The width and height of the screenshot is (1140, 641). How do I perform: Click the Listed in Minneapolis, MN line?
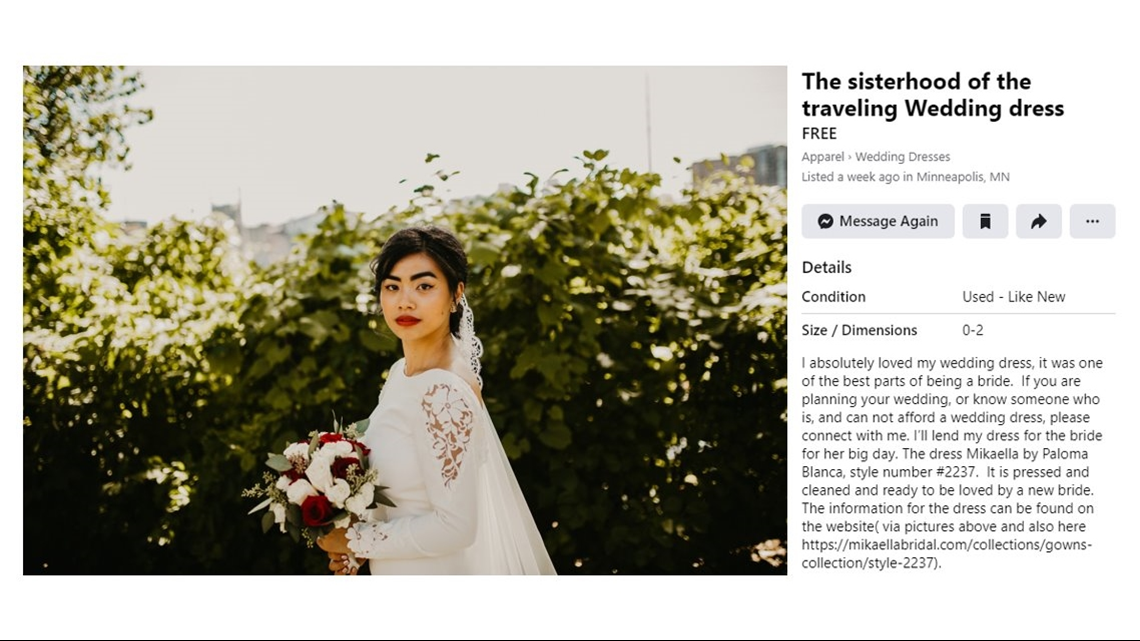[x=905, y=177]
